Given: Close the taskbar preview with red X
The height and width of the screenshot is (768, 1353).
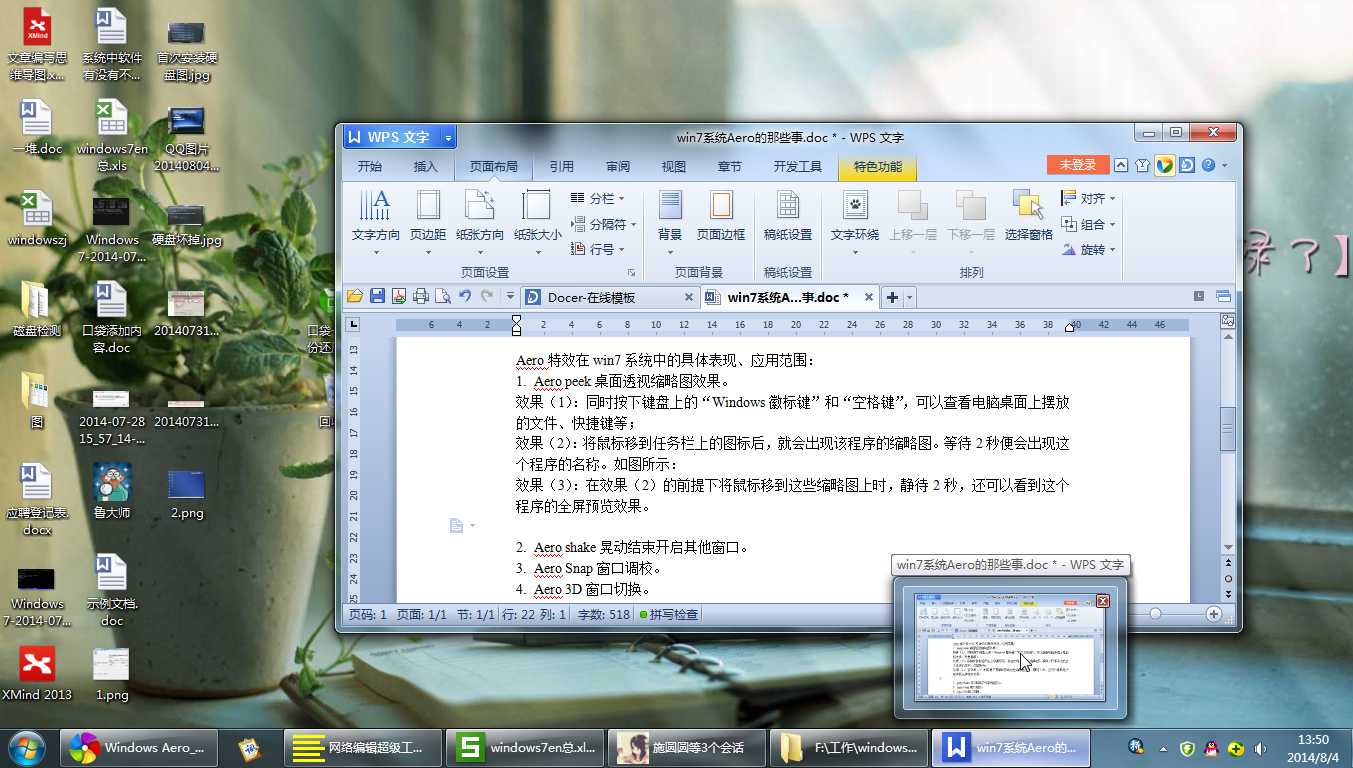Looking at the screenshot, I should (1102, 601).
